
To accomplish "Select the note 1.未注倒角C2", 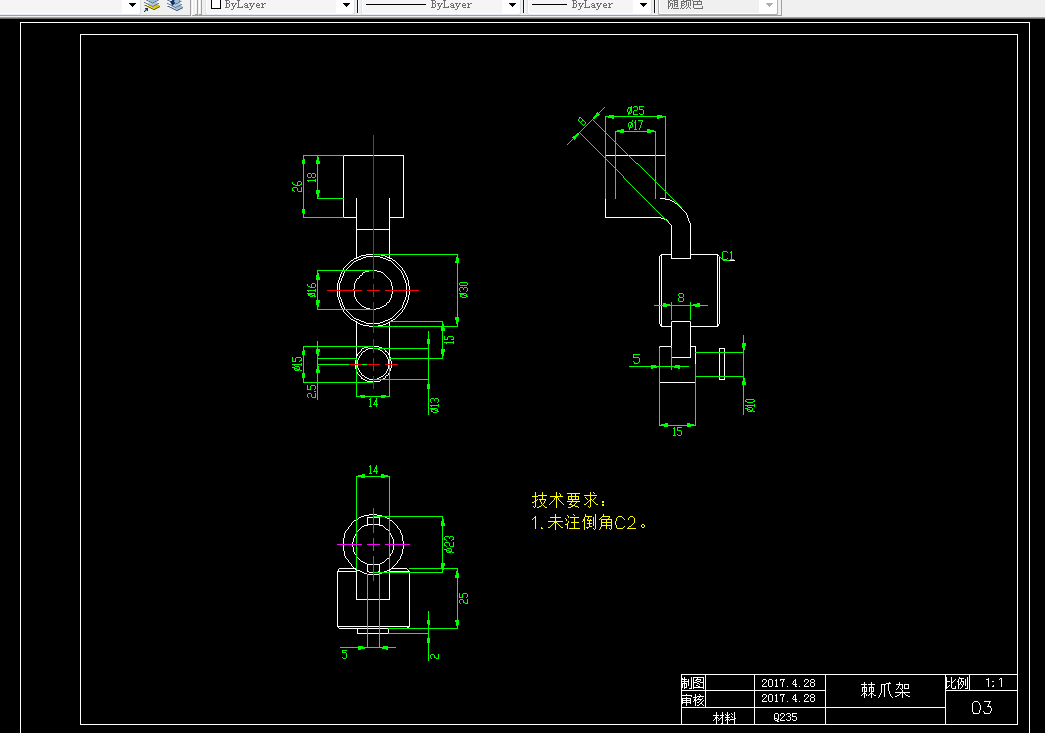I will (589, 523).
